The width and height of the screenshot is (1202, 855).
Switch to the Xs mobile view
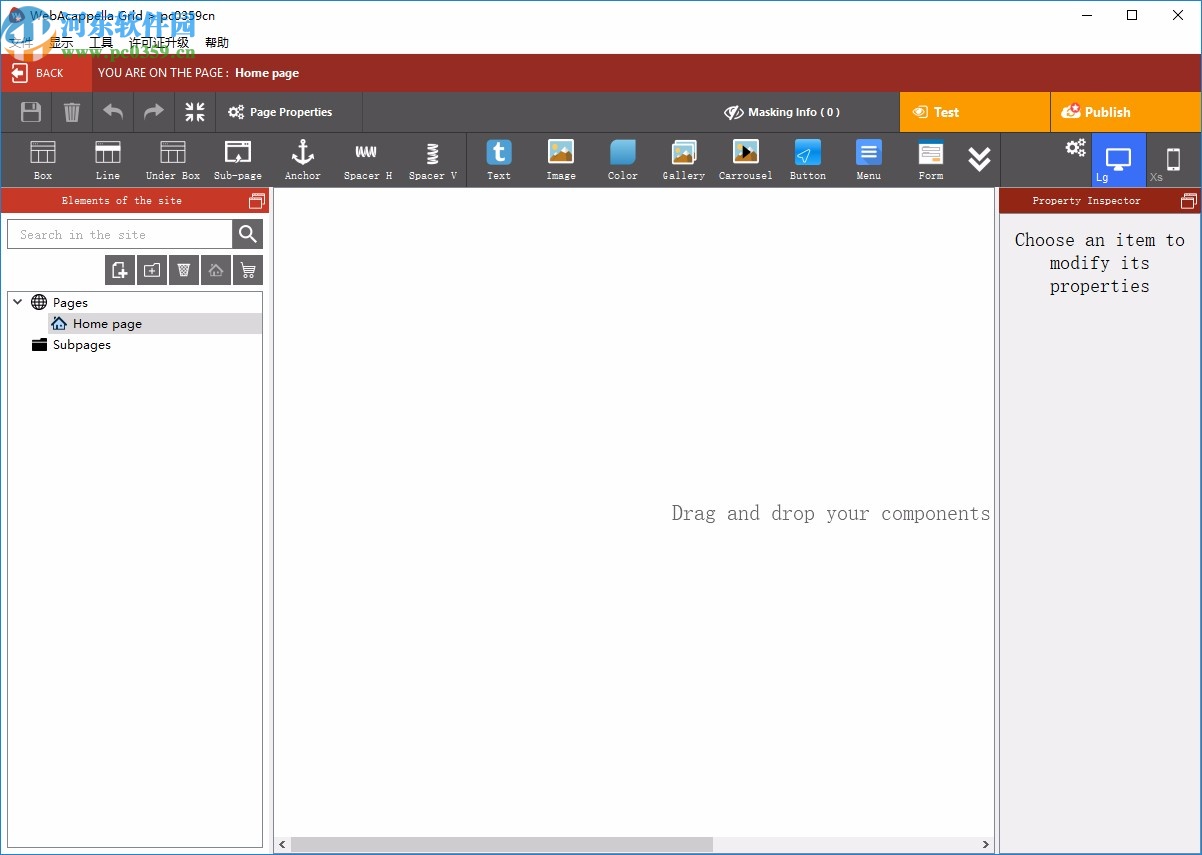[x=1173, y=160]
